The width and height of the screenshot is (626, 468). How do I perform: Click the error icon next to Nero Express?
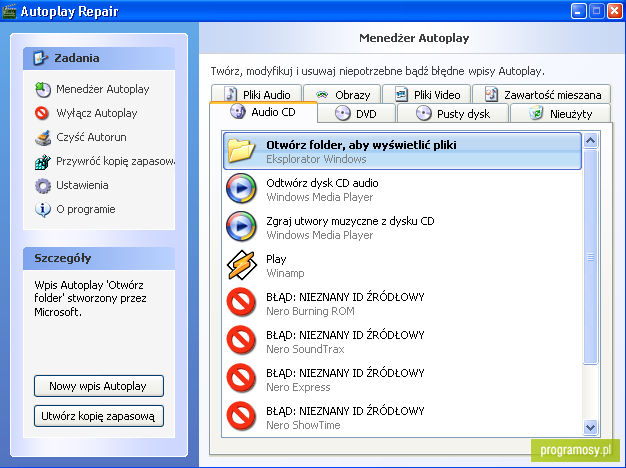[x=241, y=378]
